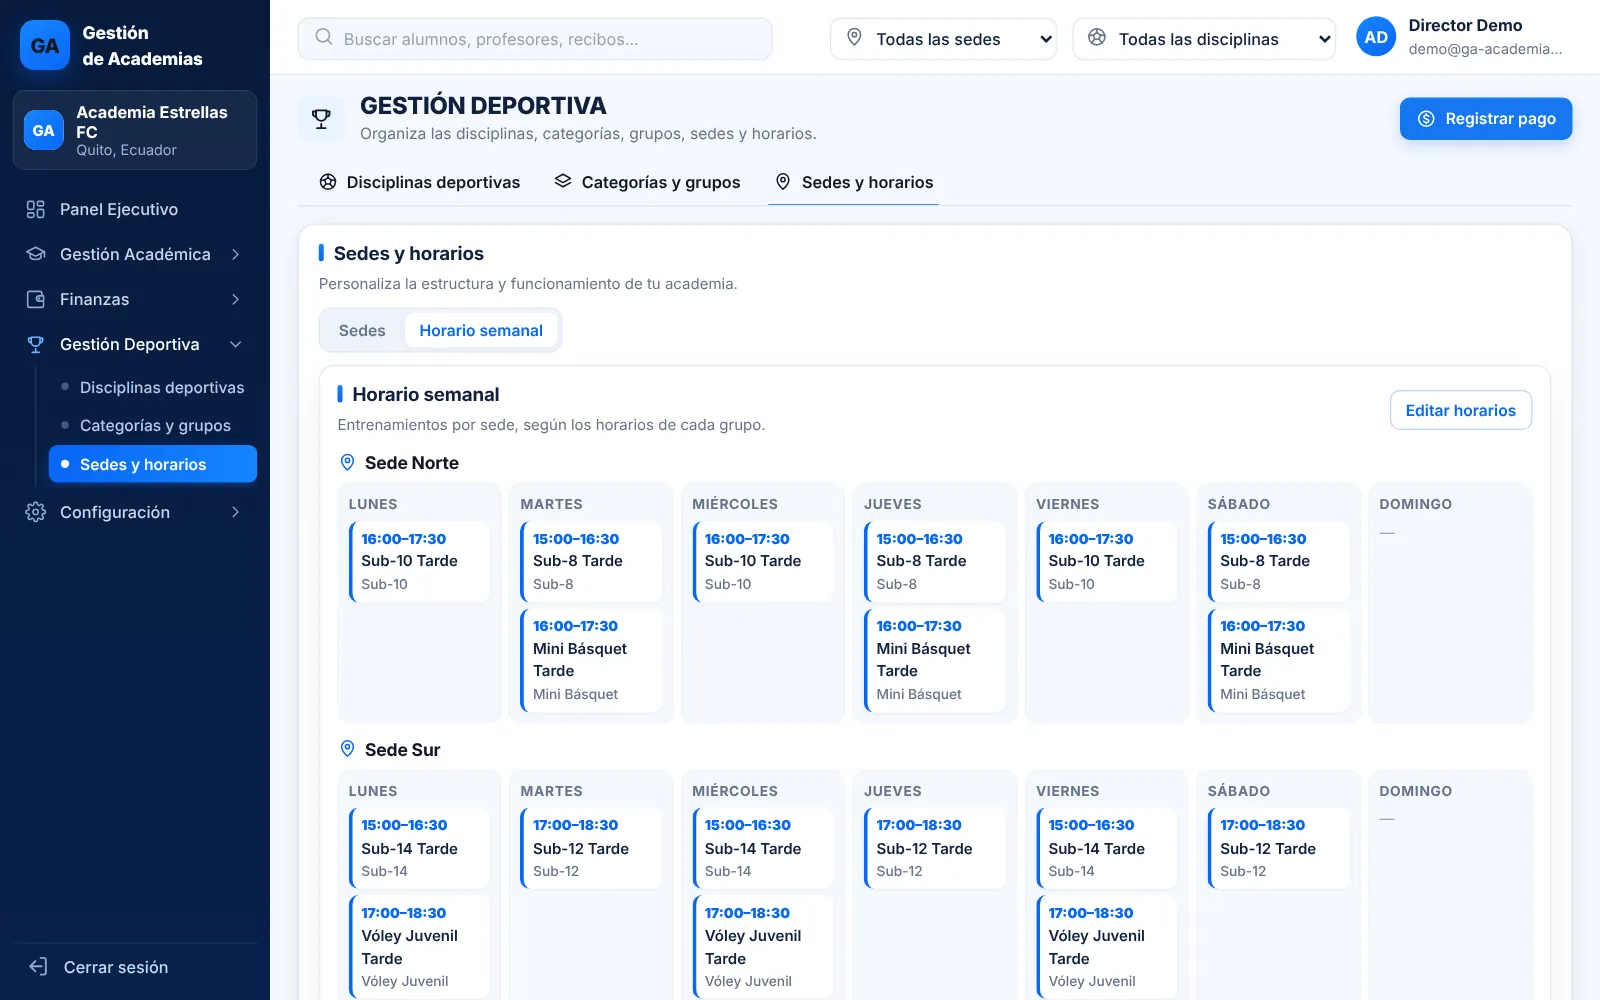Click the coin icon in Registrar pago

coord(1426,119)
